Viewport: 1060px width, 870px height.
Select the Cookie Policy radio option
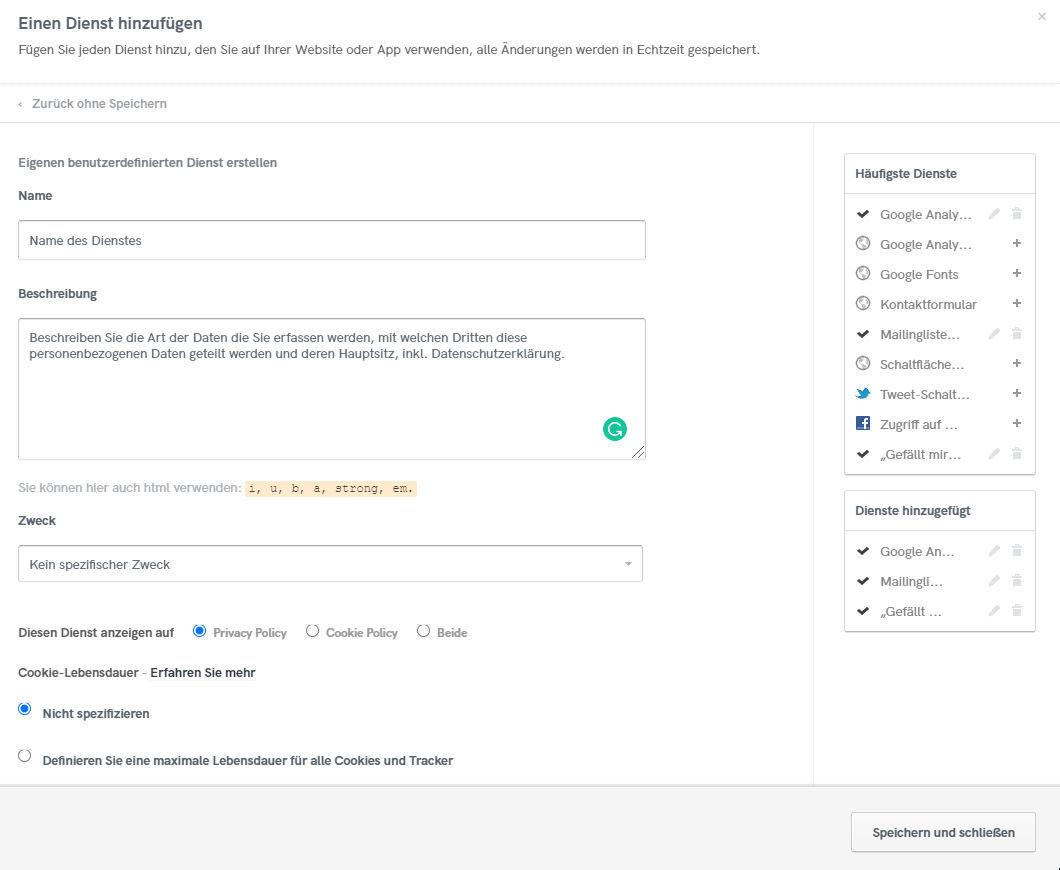(x=313, y=631)
